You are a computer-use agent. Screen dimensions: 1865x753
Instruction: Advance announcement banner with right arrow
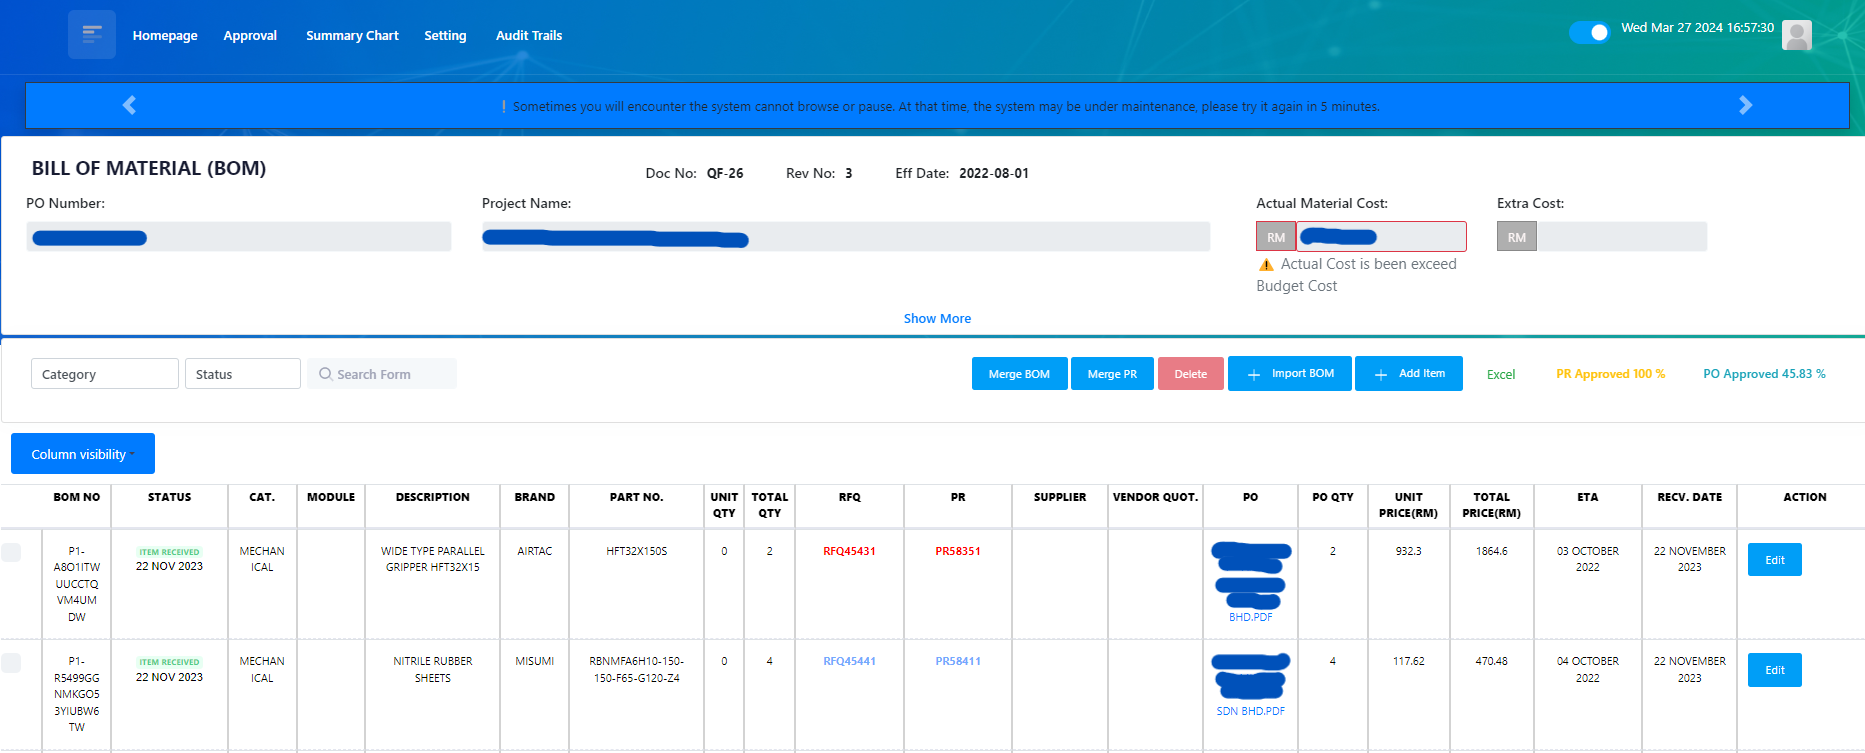tap(1745, 105)
